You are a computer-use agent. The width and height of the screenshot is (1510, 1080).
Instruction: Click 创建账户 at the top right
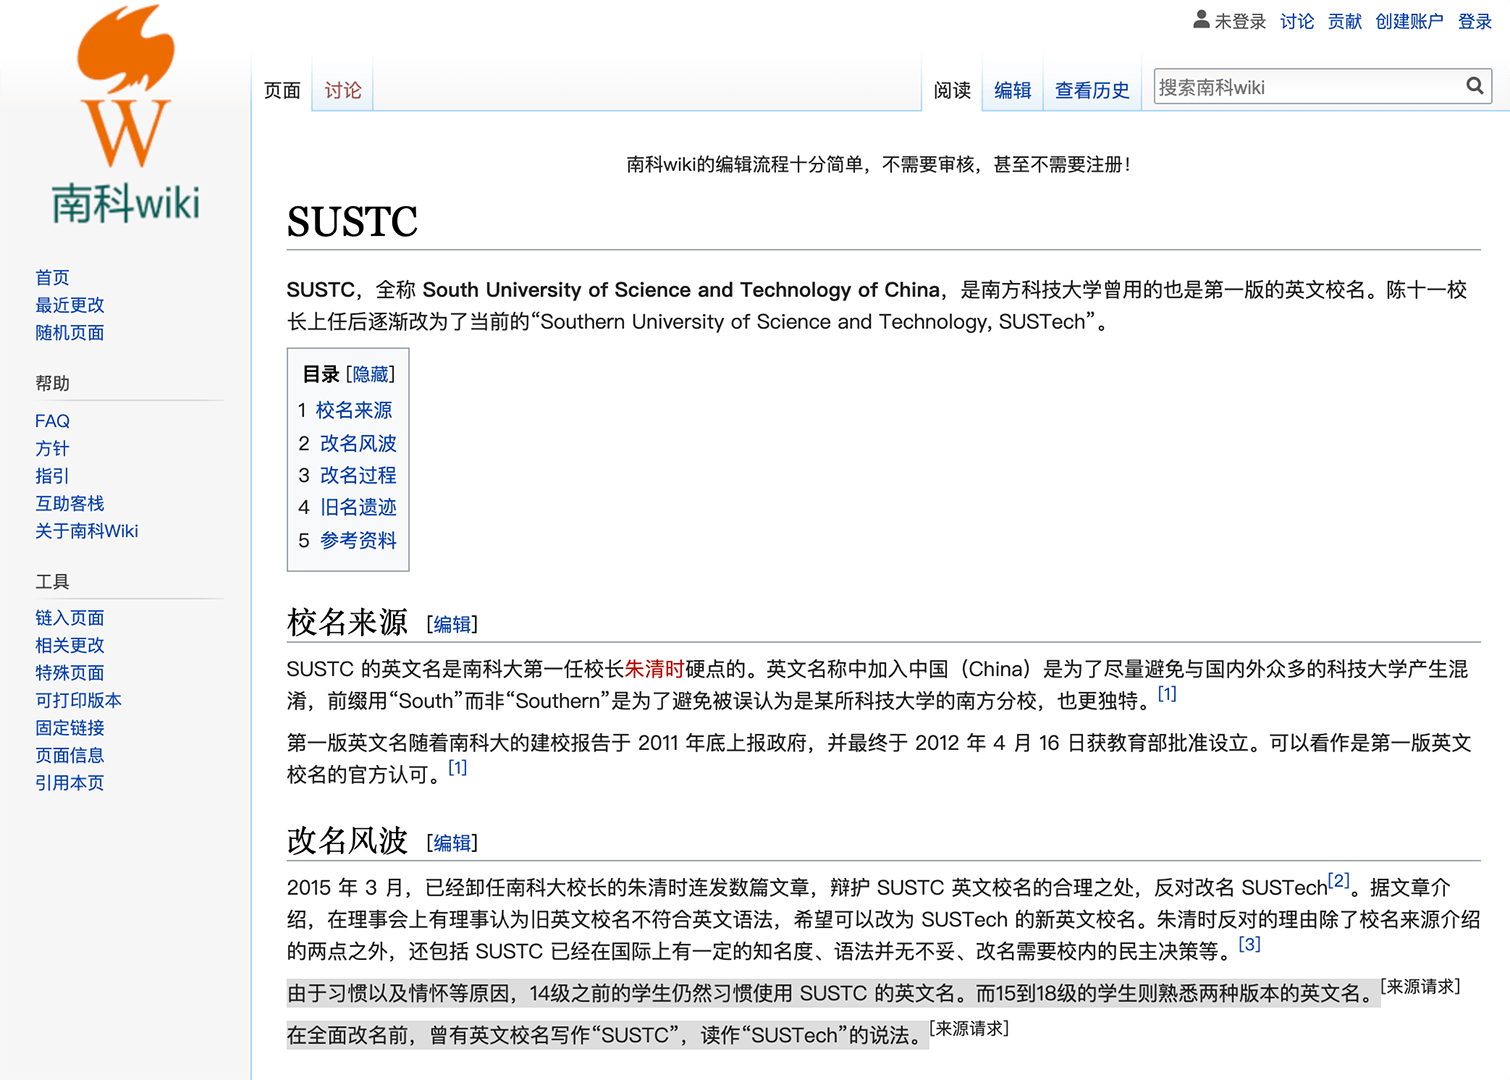[1409, 21]
